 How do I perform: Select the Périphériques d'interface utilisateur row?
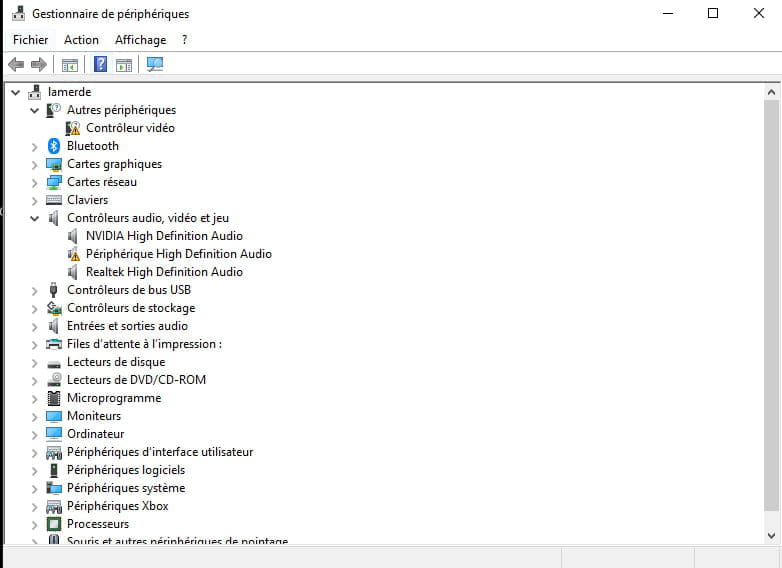(x=160, y=452)
